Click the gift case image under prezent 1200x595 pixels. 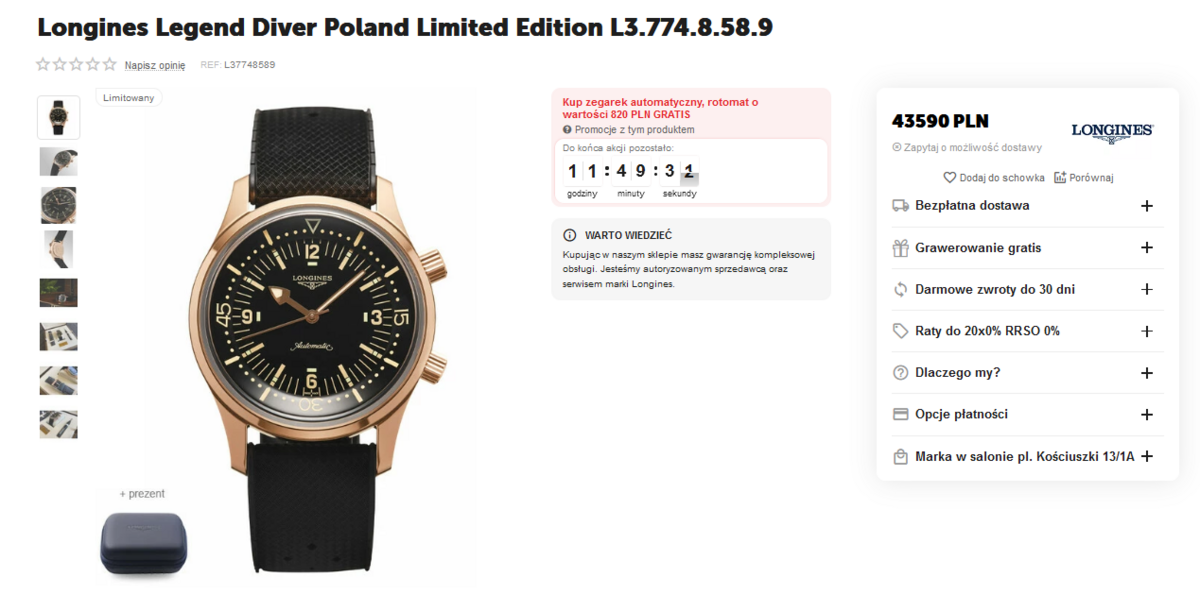coord(142,543)
